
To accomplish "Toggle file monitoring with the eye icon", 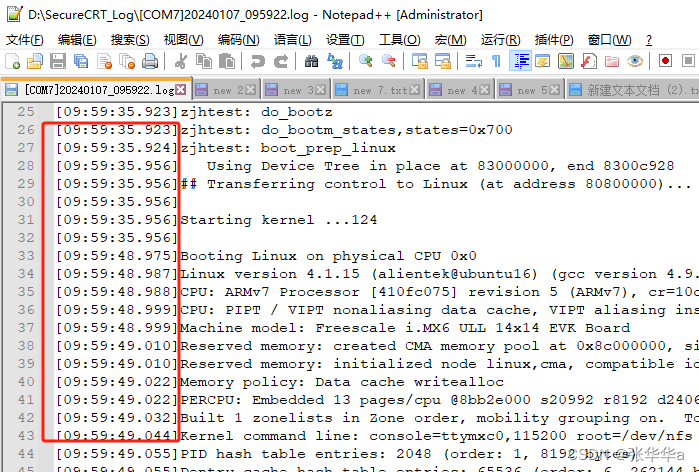I will pos(635,61).
